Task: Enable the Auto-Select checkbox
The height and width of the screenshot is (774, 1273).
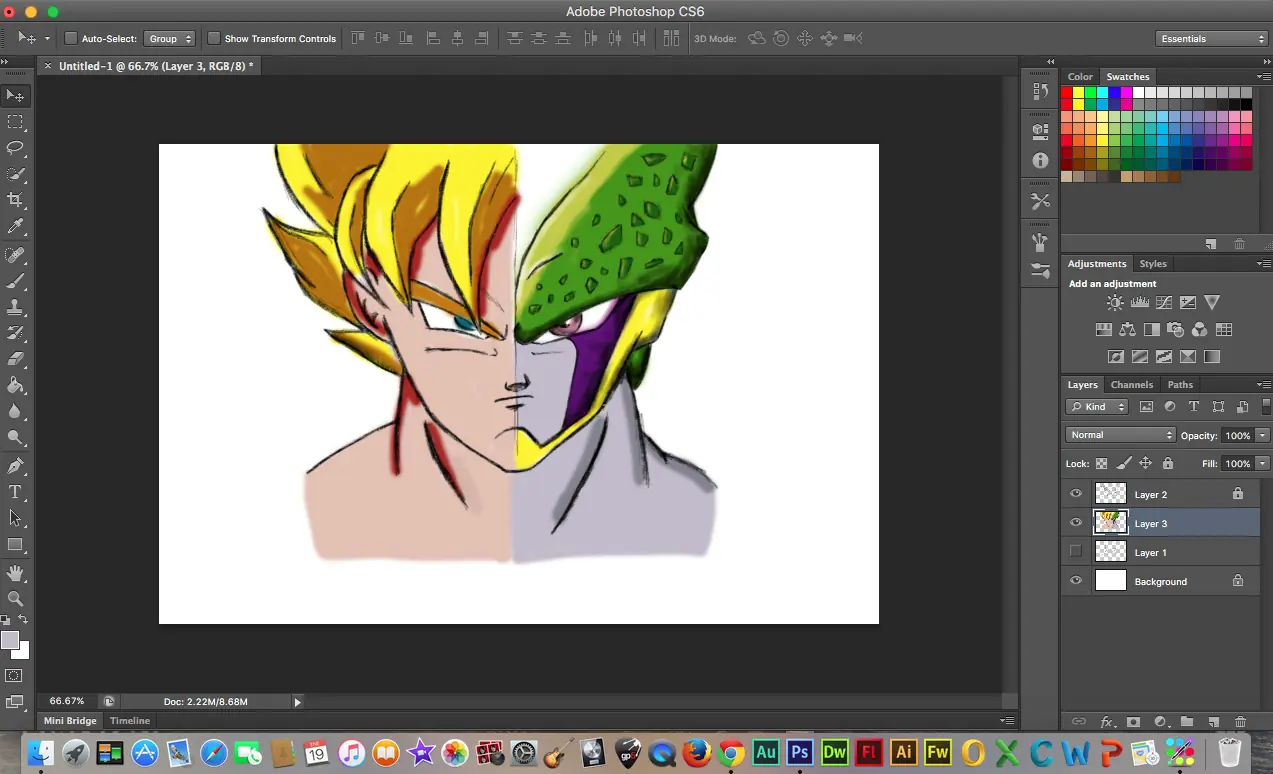Action: pos(71,38)
